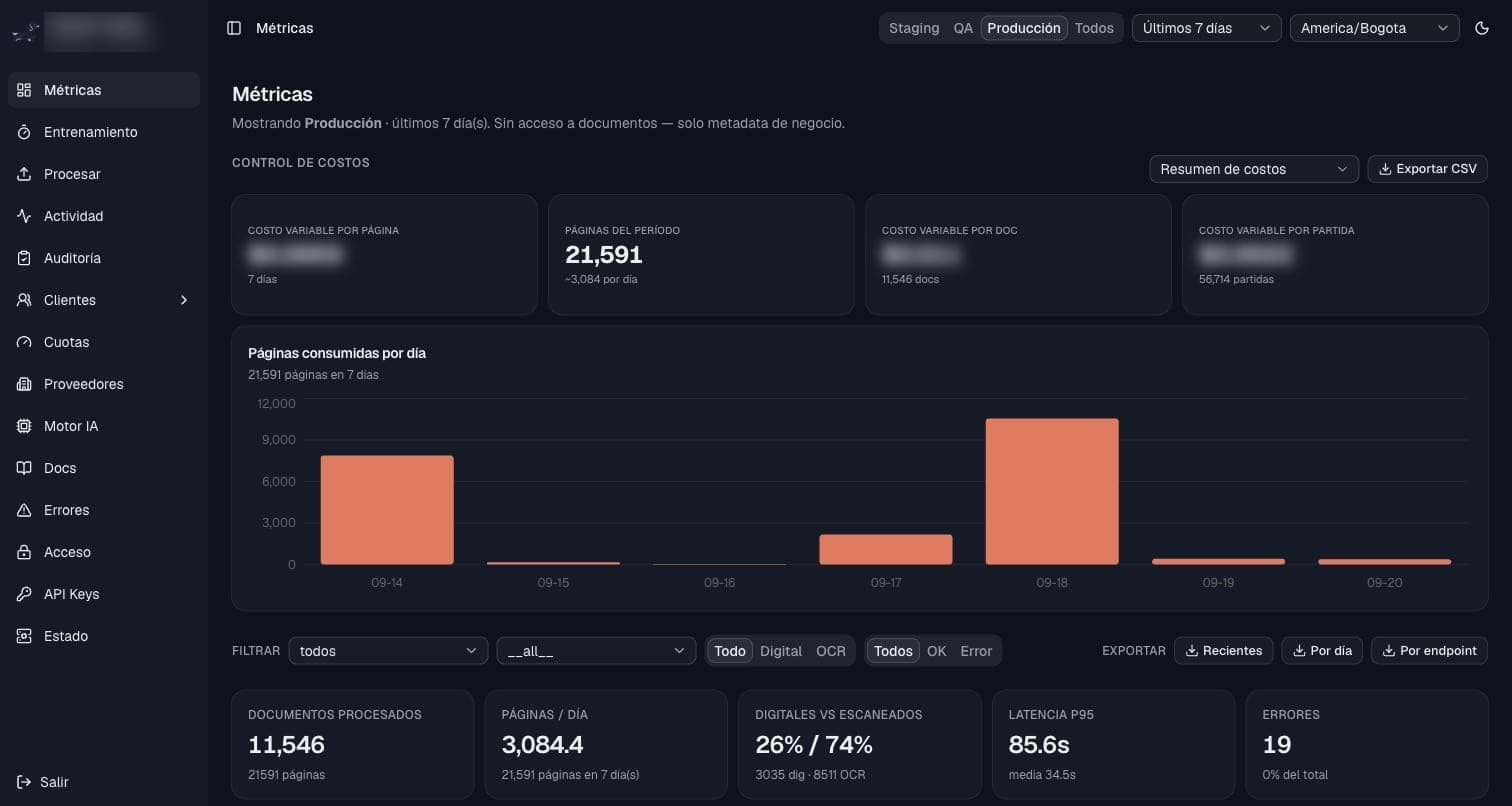The image size is (1512, 806).
Task: Click the Digitales vs Escaneados card
Action: pyautogui.click(x=860, y=744)
